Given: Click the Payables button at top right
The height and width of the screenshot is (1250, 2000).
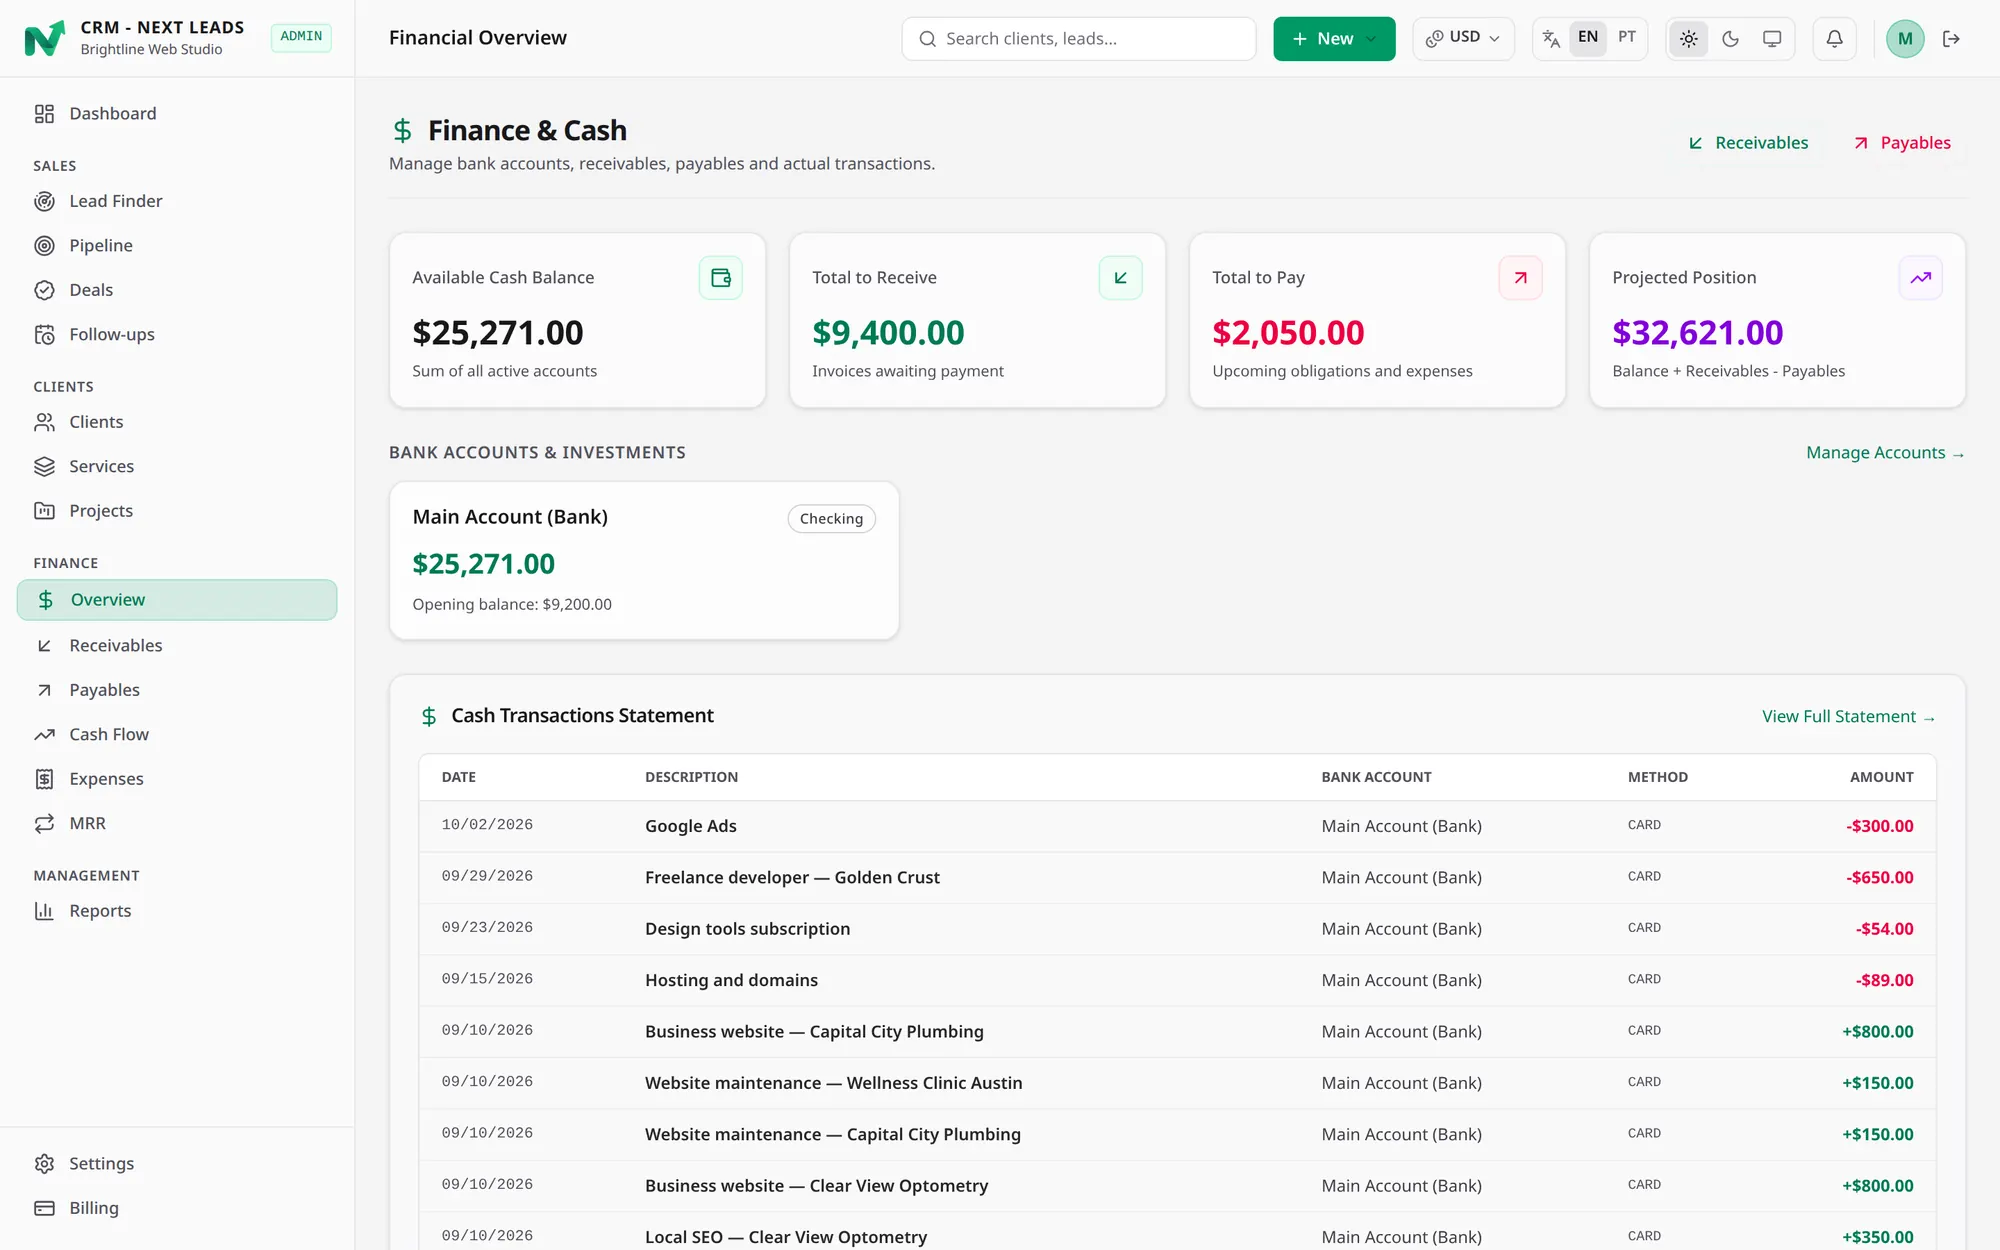Looking at the screenshot, I should click(x=1902, y=143).
